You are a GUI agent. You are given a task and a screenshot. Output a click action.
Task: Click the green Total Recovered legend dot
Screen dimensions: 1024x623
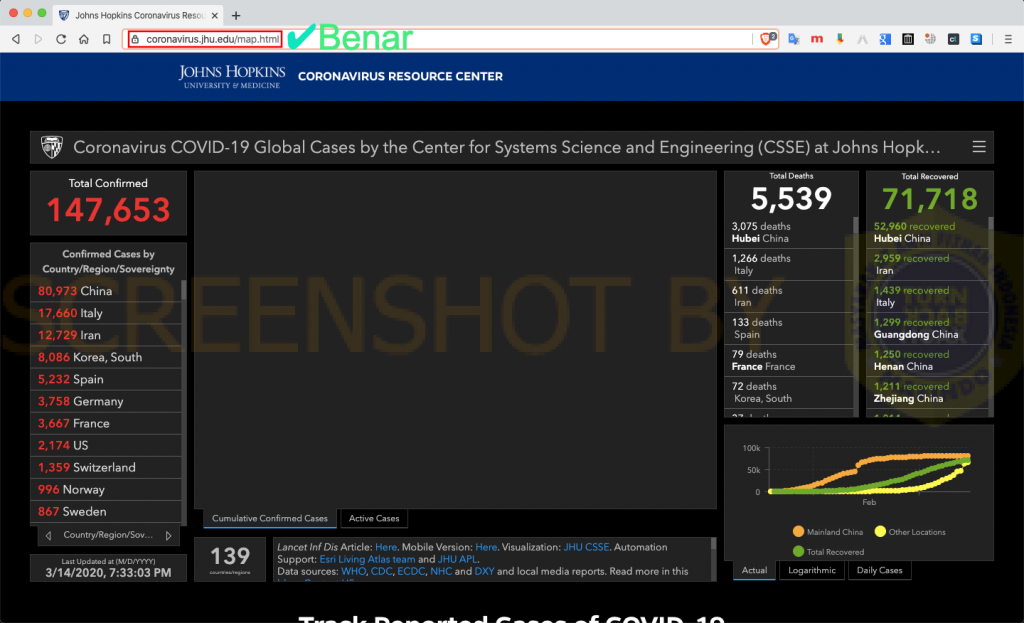click(x=798, y=552)
